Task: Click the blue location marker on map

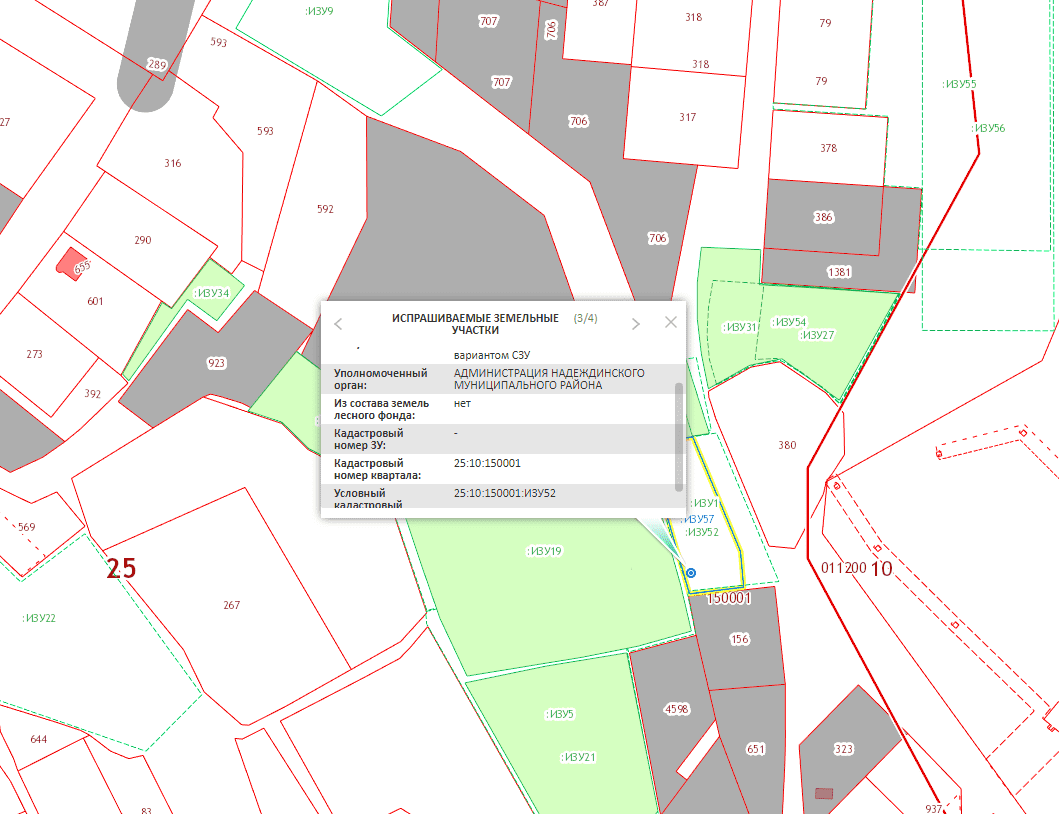Action: coord(691,573)
